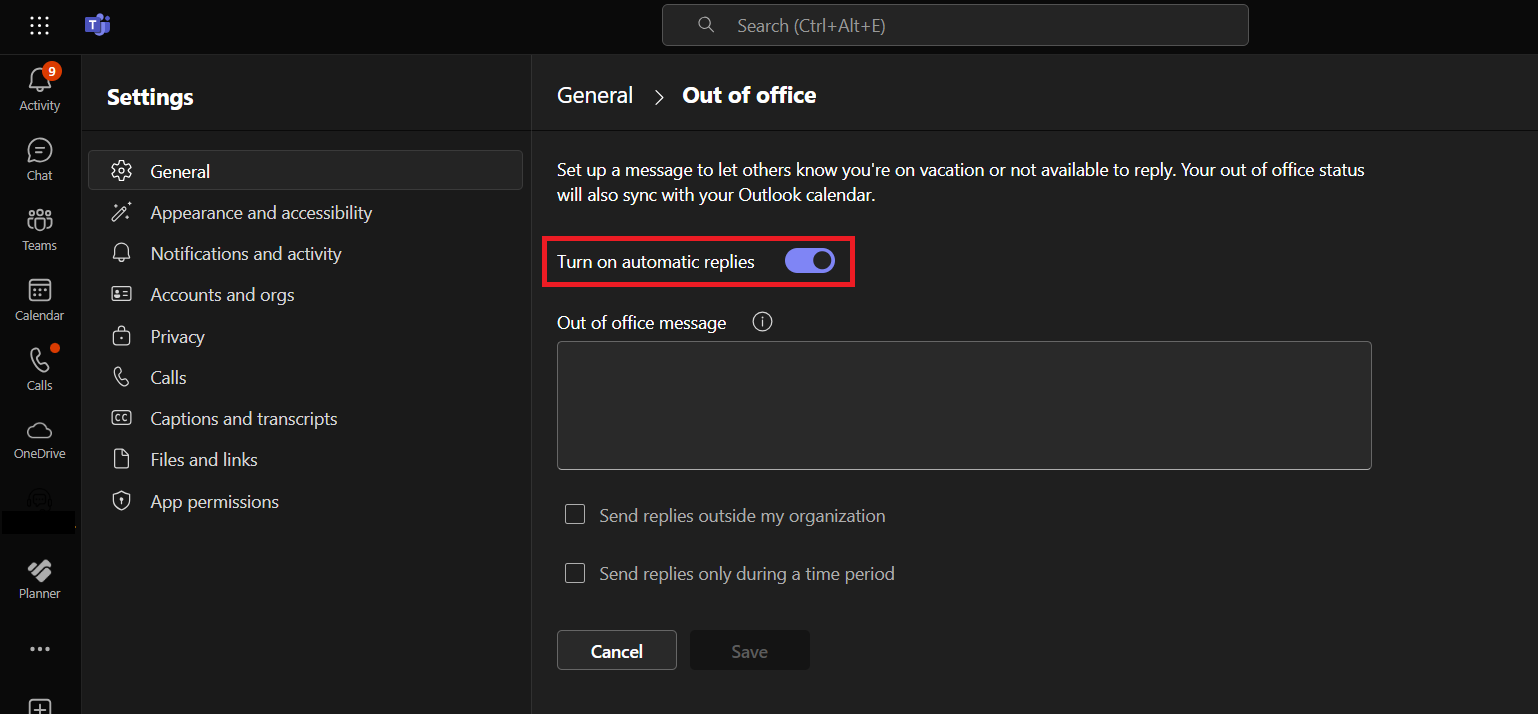The width and height of the screenshot is (1538, 714).
Task: Click the Captions CC icon
Action: point(122,418)
